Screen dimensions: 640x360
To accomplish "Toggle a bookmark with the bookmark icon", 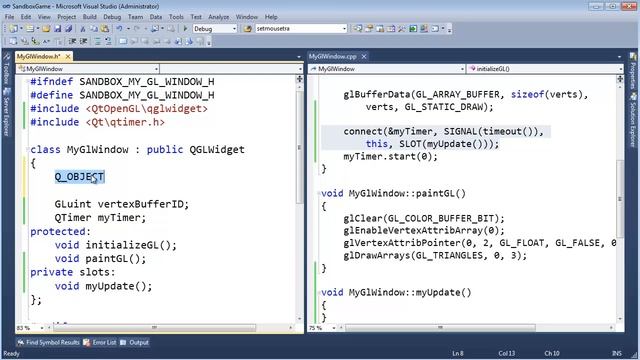I will click(123, 41).
